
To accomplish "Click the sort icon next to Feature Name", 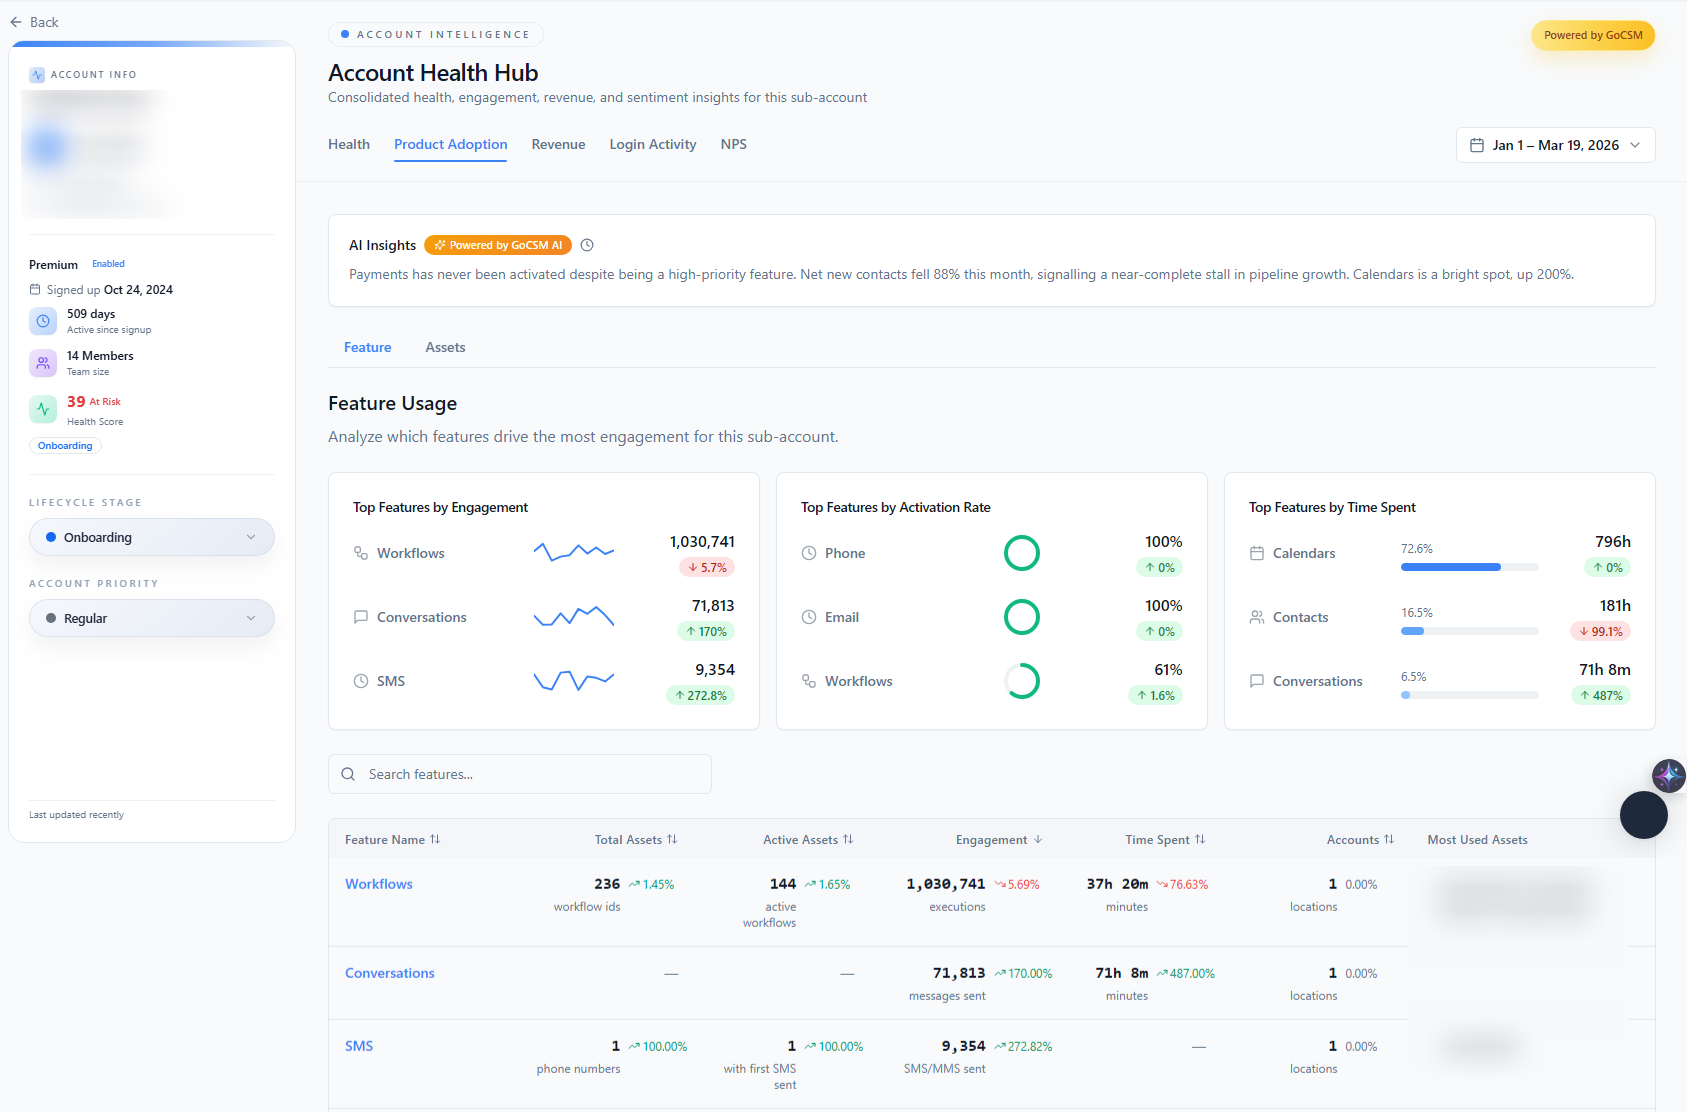I will click(435, 840).
